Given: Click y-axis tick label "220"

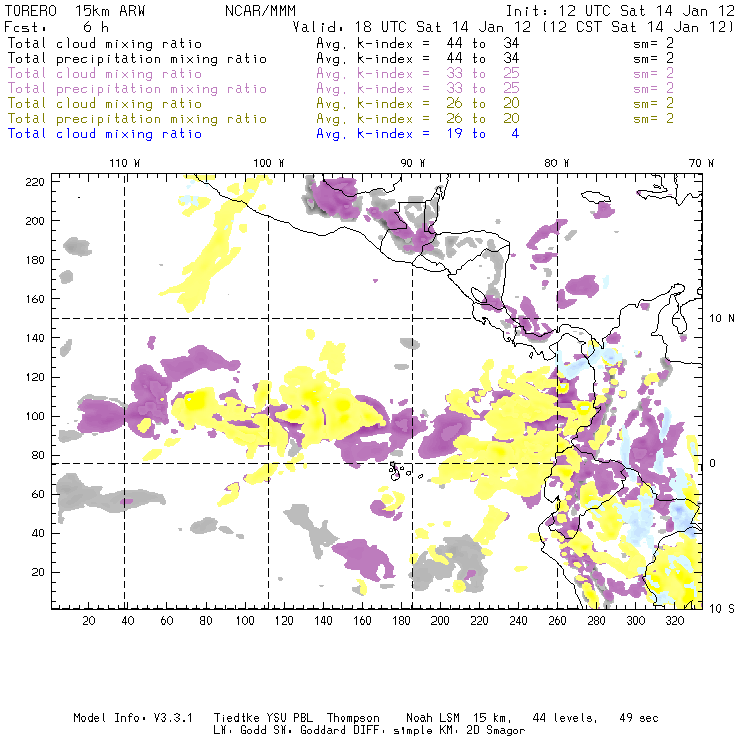Looking at the screenshot, I should (x=34, y=182).
